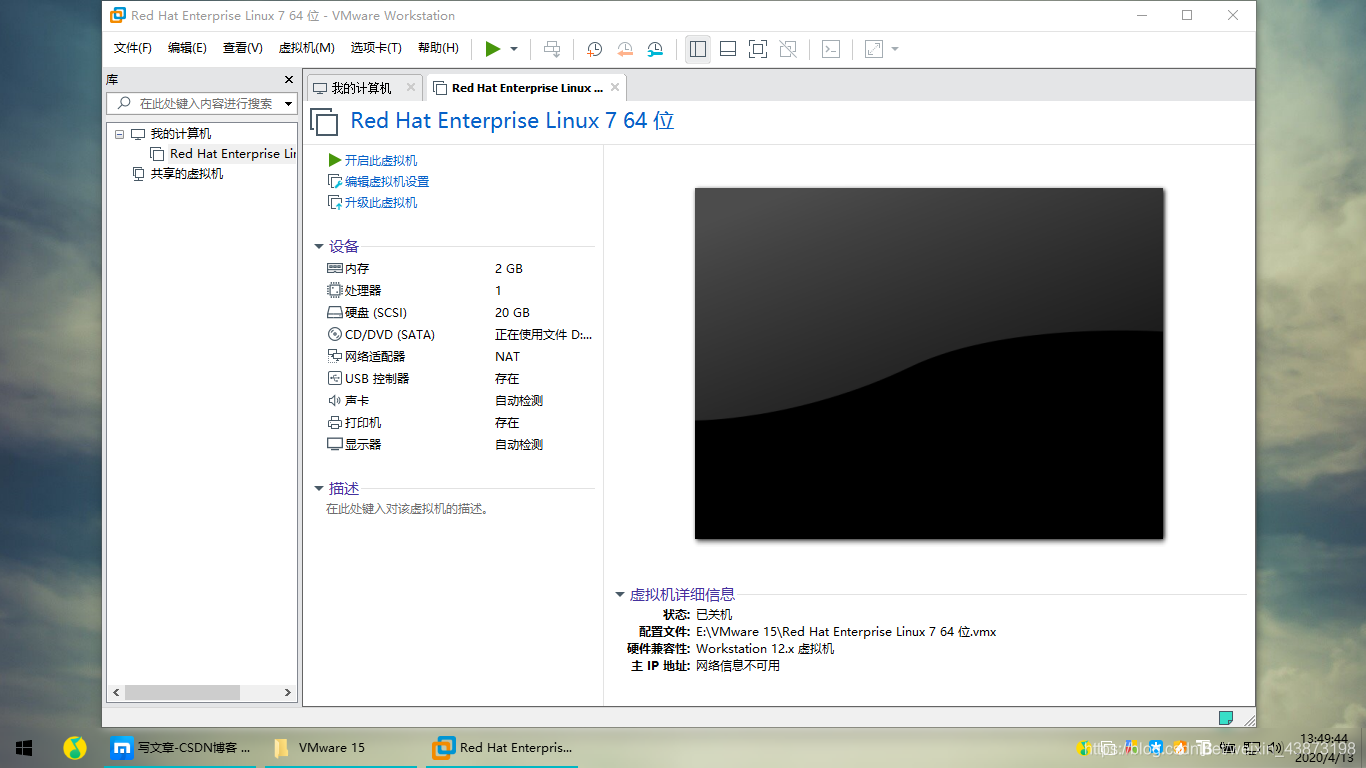
Task: Open the stretch display dropdown arrow
Action: pos(895,48)
